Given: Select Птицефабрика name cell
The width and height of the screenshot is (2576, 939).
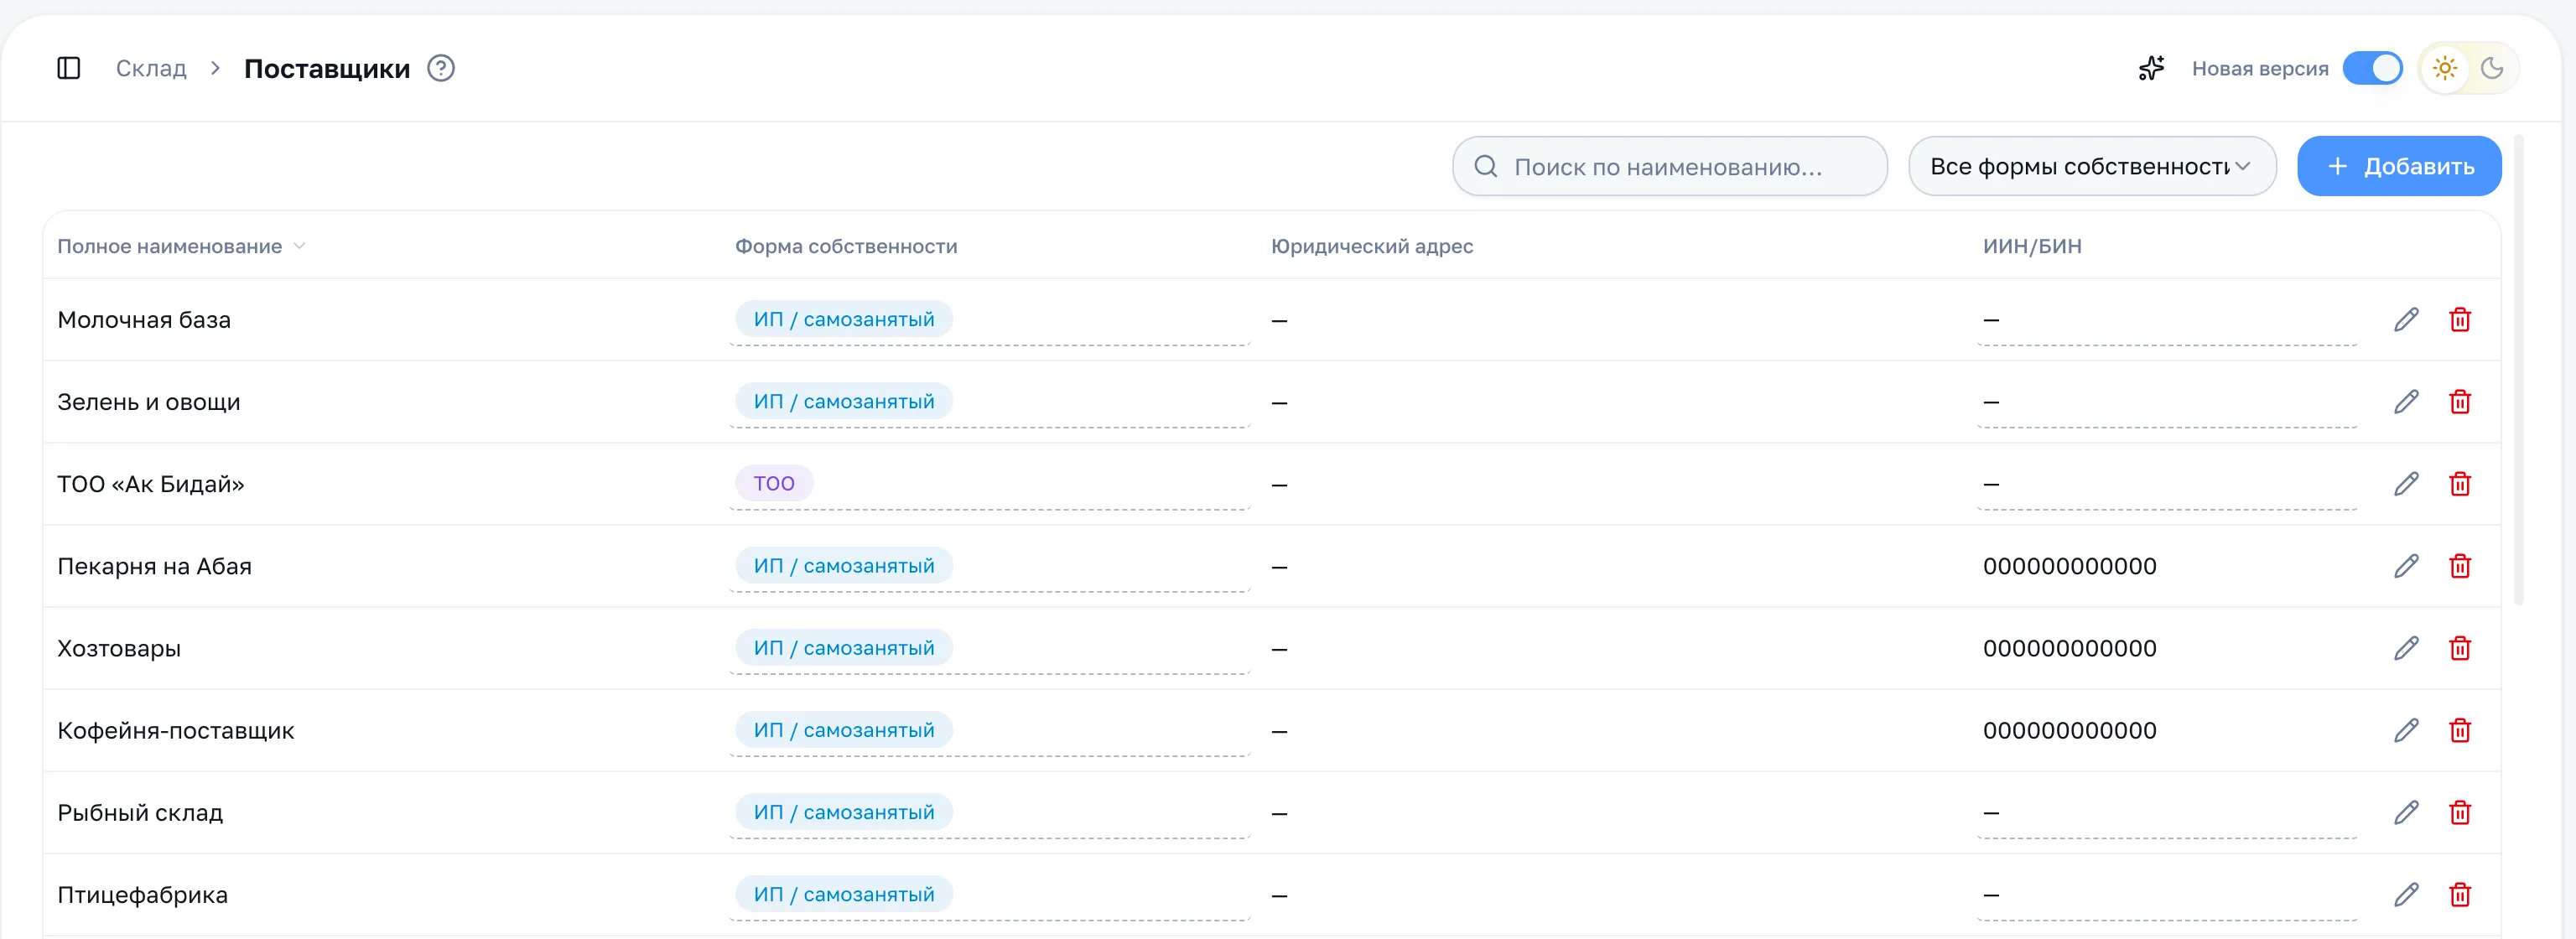Looking at the screenshot, I should [142, 894].
